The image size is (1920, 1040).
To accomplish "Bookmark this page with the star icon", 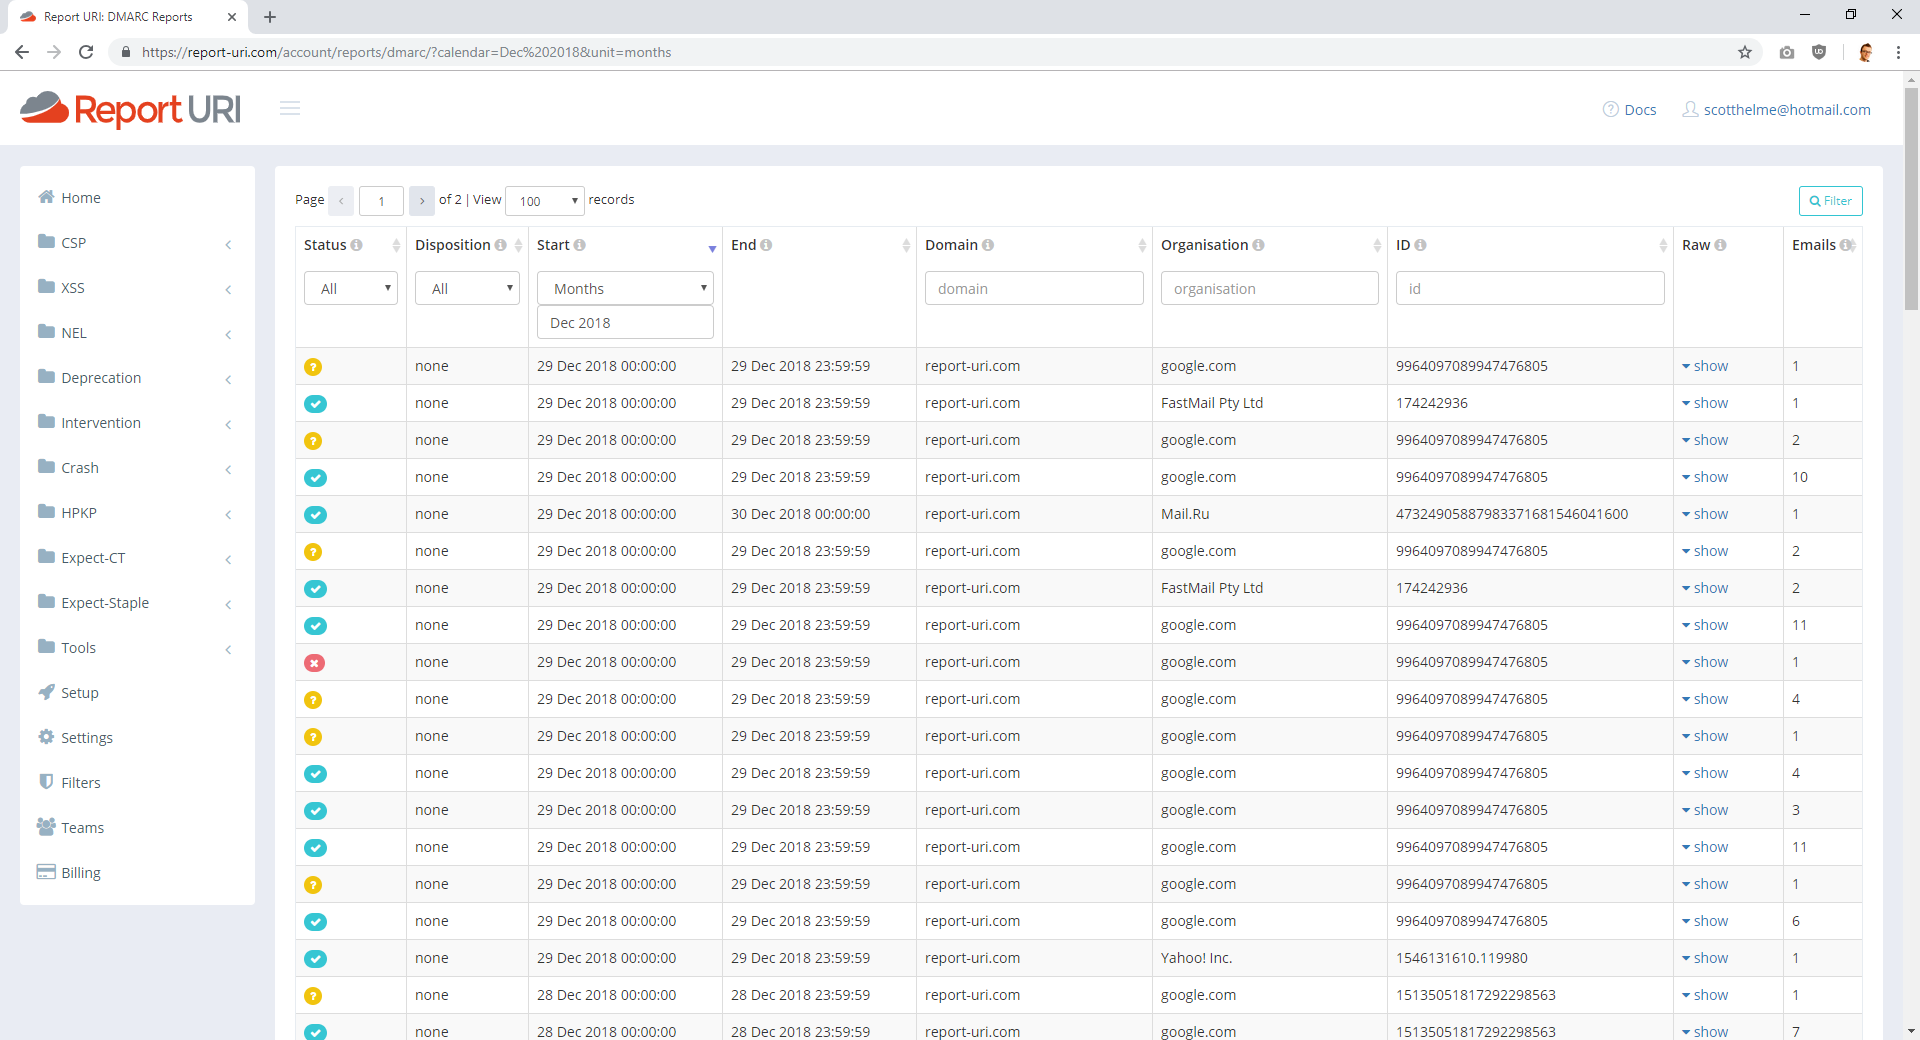I will tap(1745, 52).
